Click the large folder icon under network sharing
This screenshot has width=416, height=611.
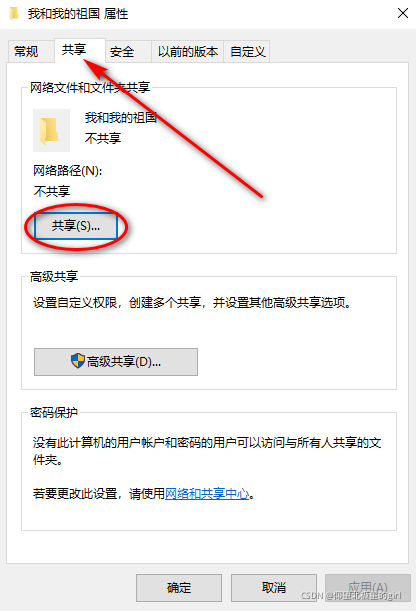tap(51, 130)
